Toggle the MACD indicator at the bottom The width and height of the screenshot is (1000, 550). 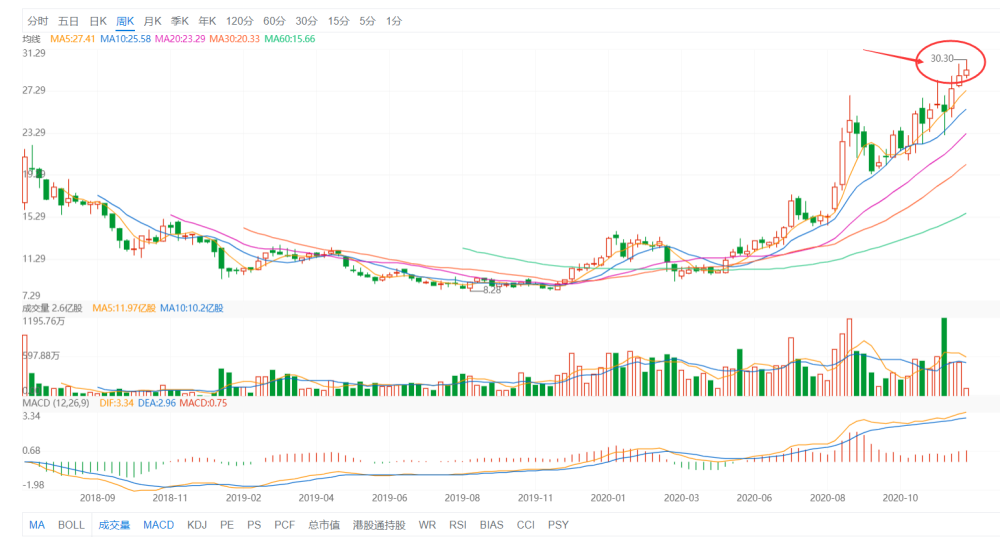(x=158, y=524)
